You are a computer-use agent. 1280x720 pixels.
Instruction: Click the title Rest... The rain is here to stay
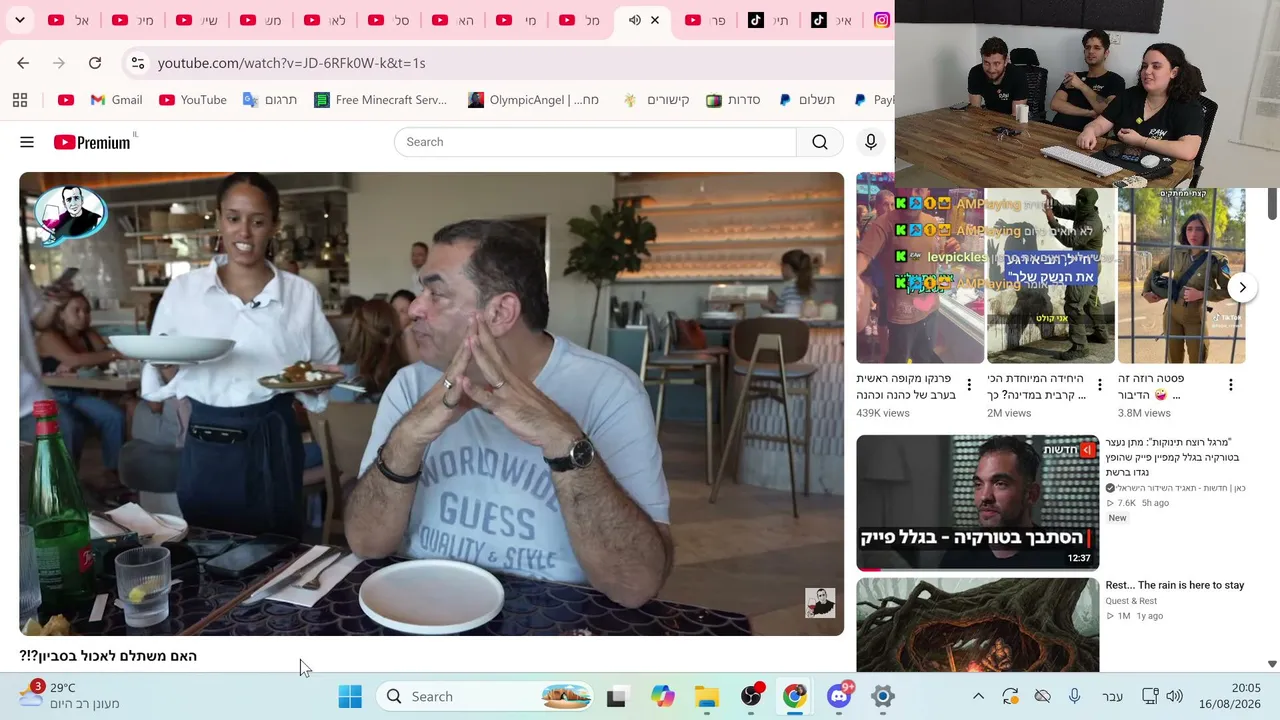click(1175, 585)
